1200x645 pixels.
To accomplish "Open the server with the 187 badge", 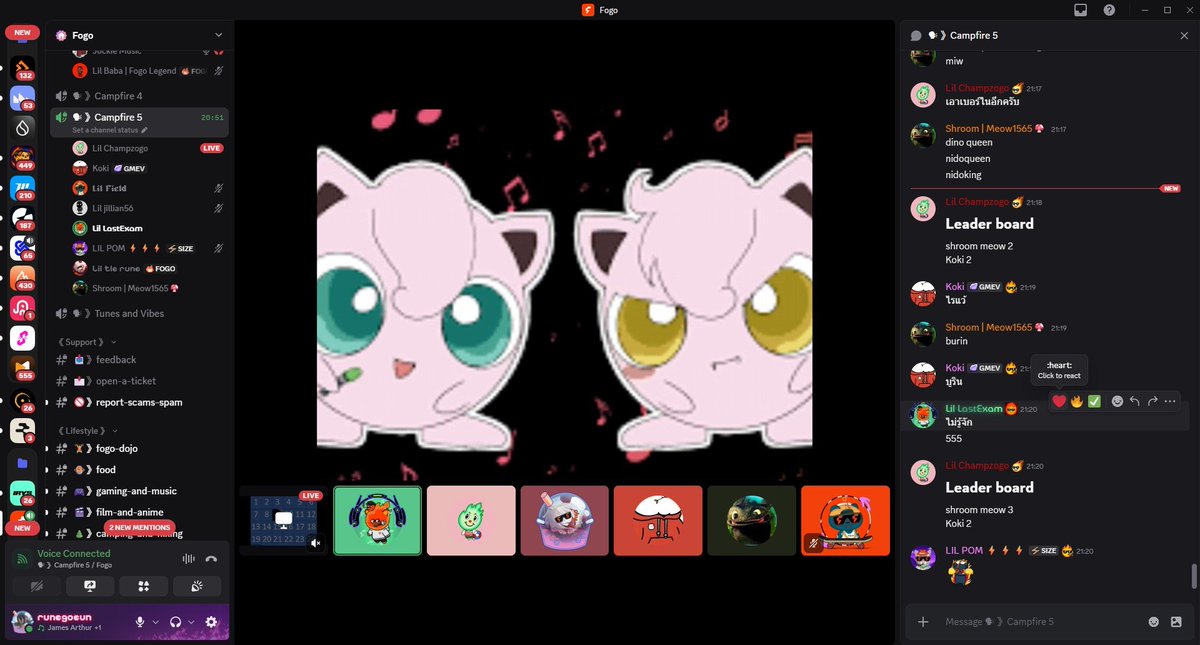I will 22,218.
